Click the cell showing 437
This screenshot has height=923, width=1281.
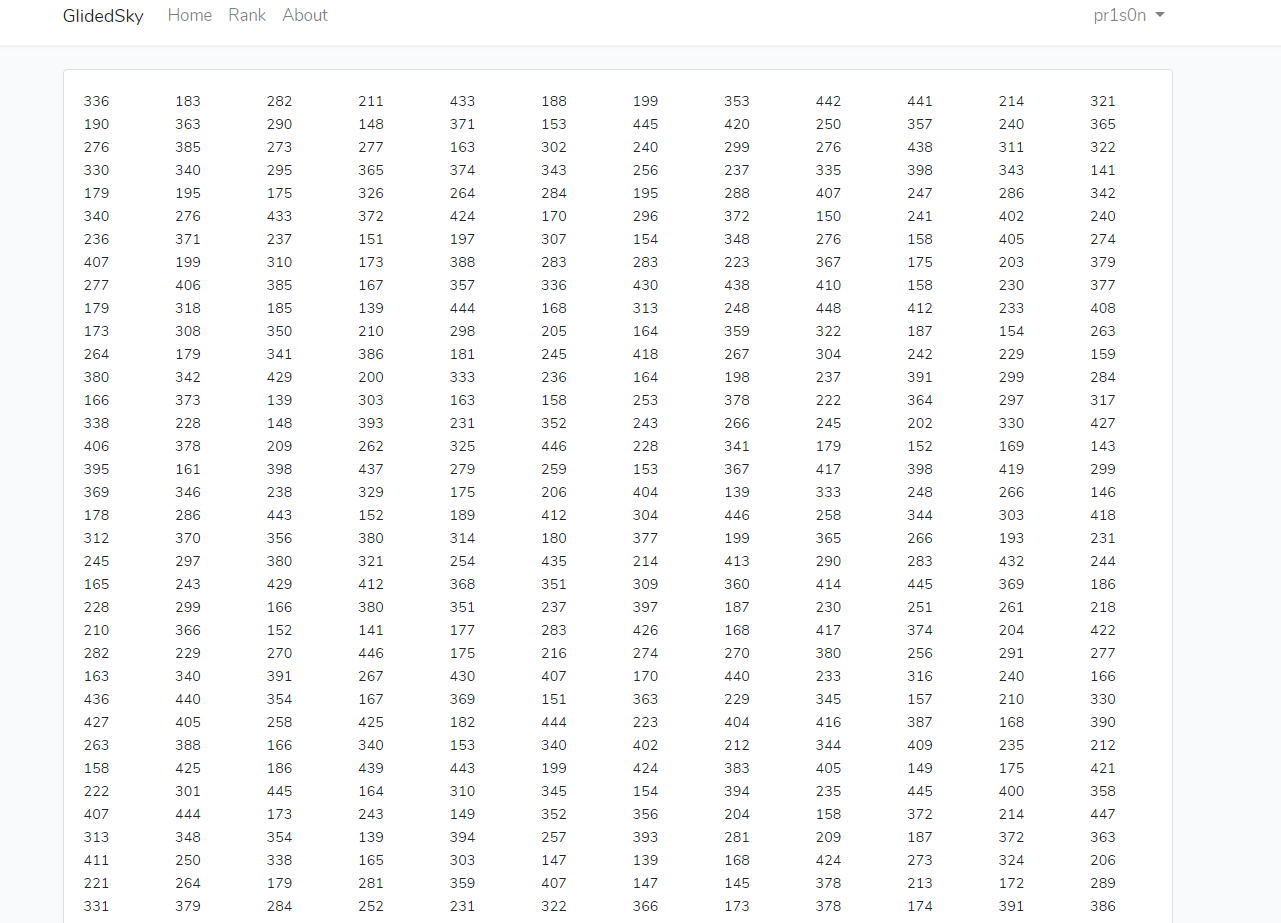(371, 469)
